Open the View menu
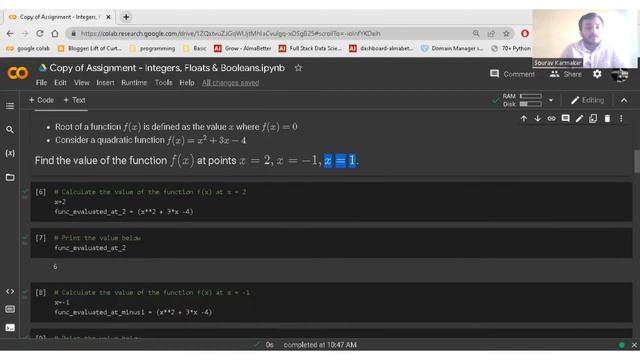The width and height of the screenshot is (640, 360). [82, 83]
